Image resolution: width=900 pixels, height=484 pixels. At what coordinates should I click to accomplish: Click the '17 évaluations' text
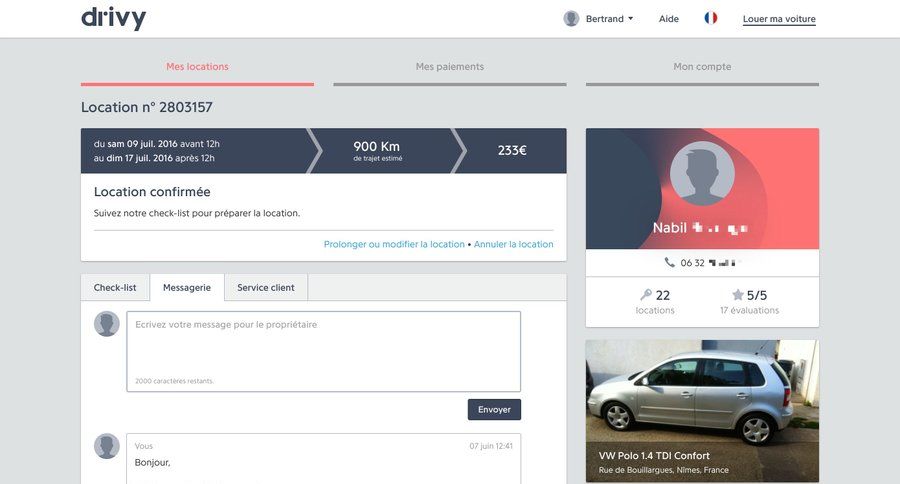pyautogui.click(x=750, y=311)
